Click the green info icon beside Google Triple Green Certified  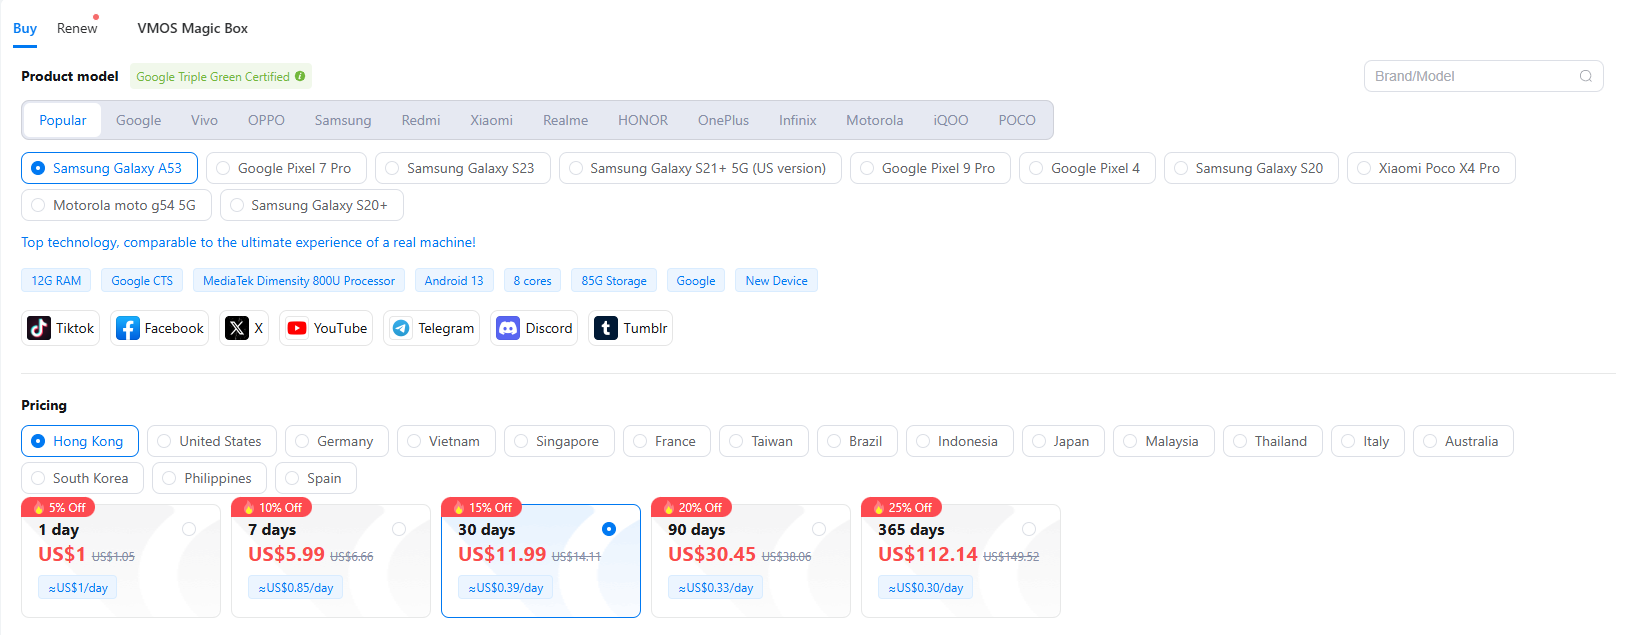(x=300, y=76)
